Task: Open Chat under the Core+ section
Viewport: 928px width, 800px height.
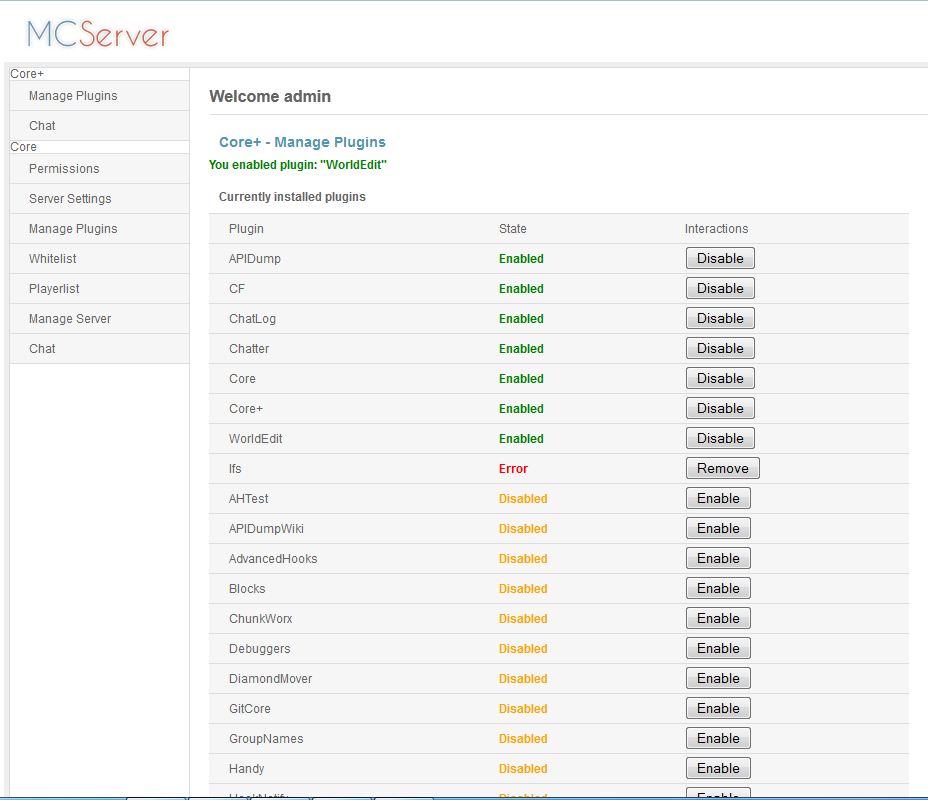Action: point(42,126)
